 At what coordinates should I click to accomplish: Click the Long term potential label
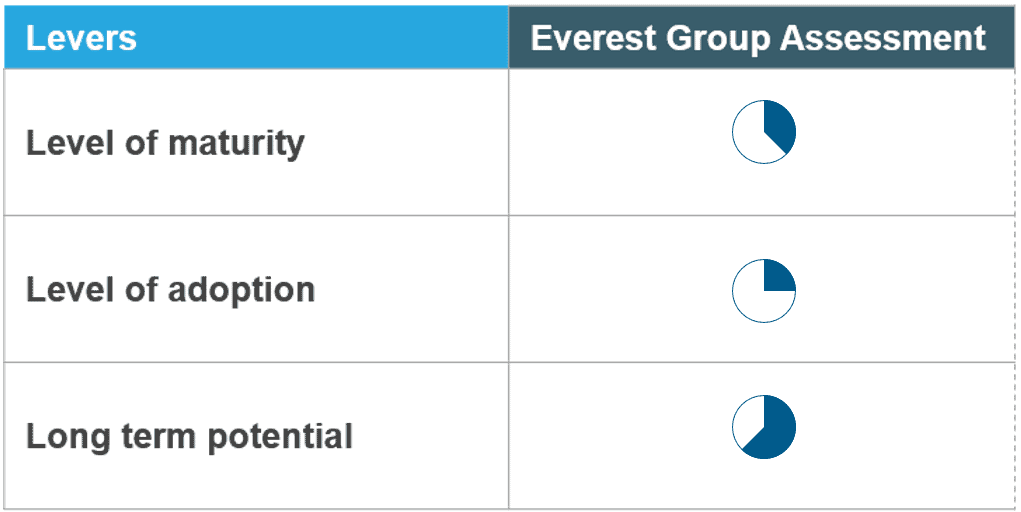click(x=189, y=436)
